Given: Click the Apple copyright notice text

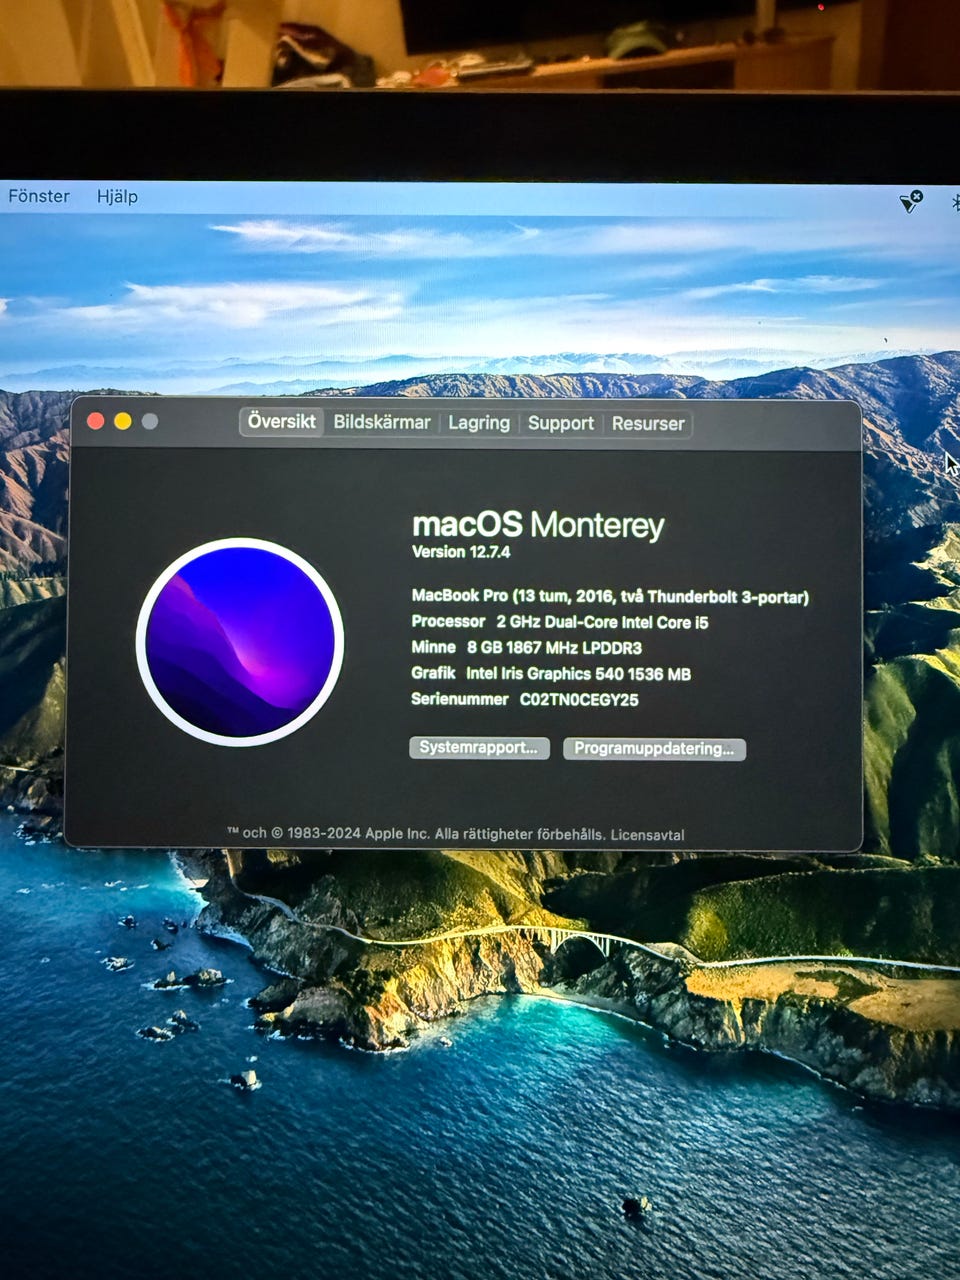Looking at the screenshot, I should (415, 834).
